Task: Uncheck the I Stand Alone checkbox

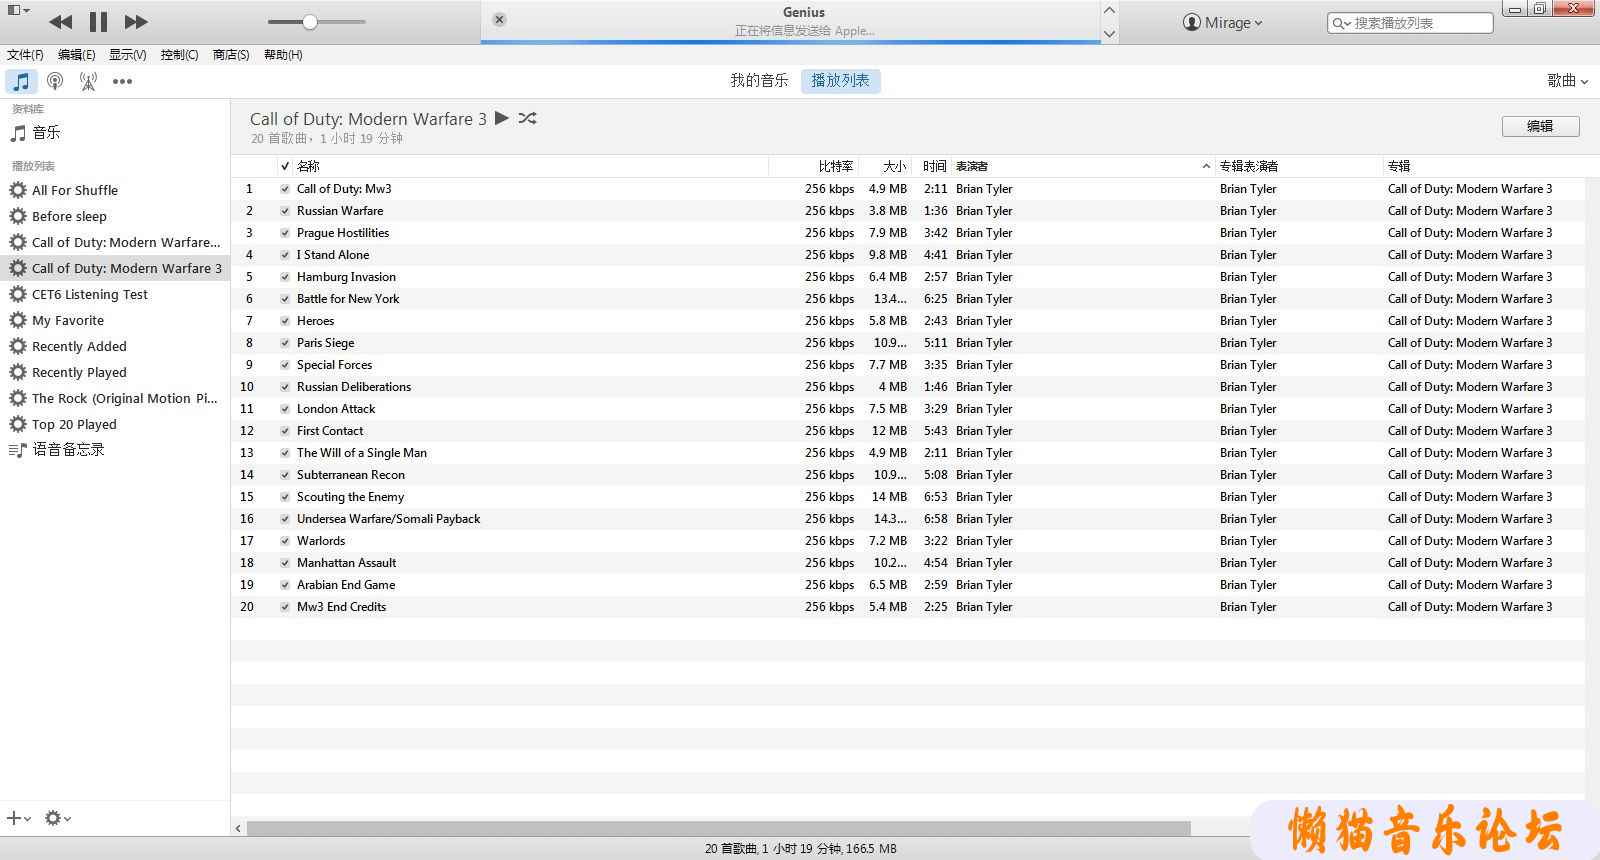Action: 285,255
